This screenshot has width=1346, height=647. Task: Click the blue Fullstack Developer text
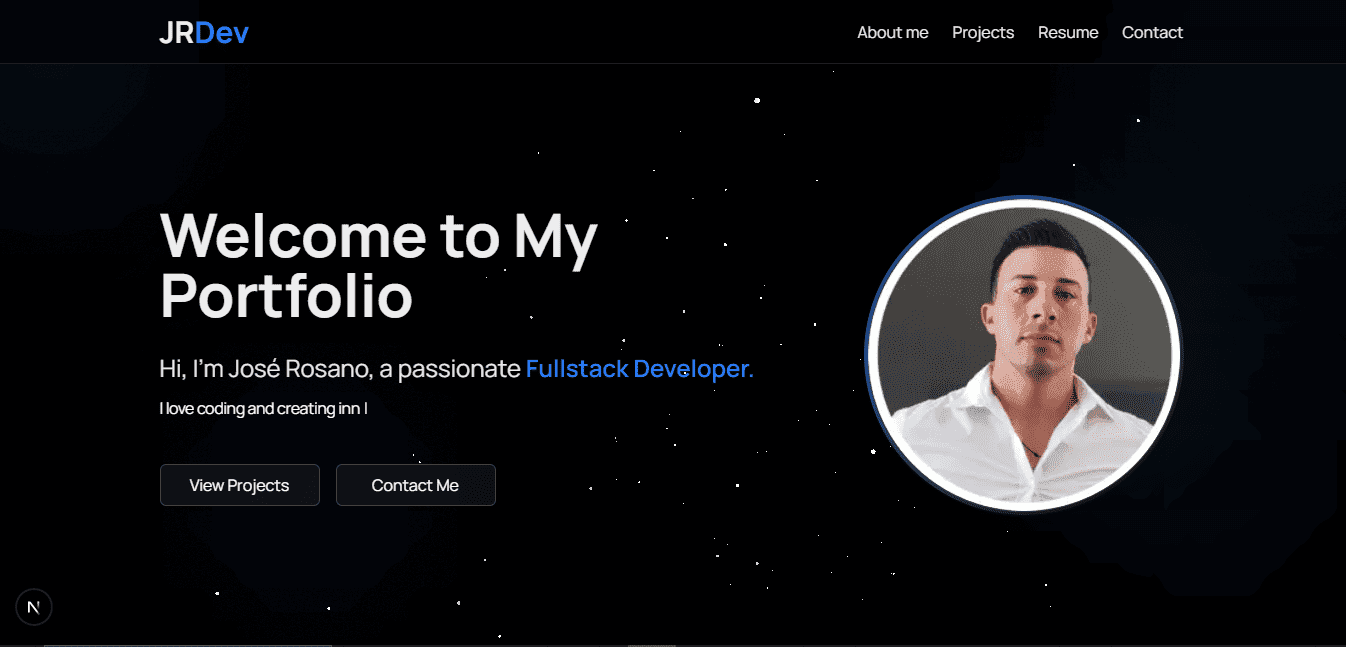point(640,369)
